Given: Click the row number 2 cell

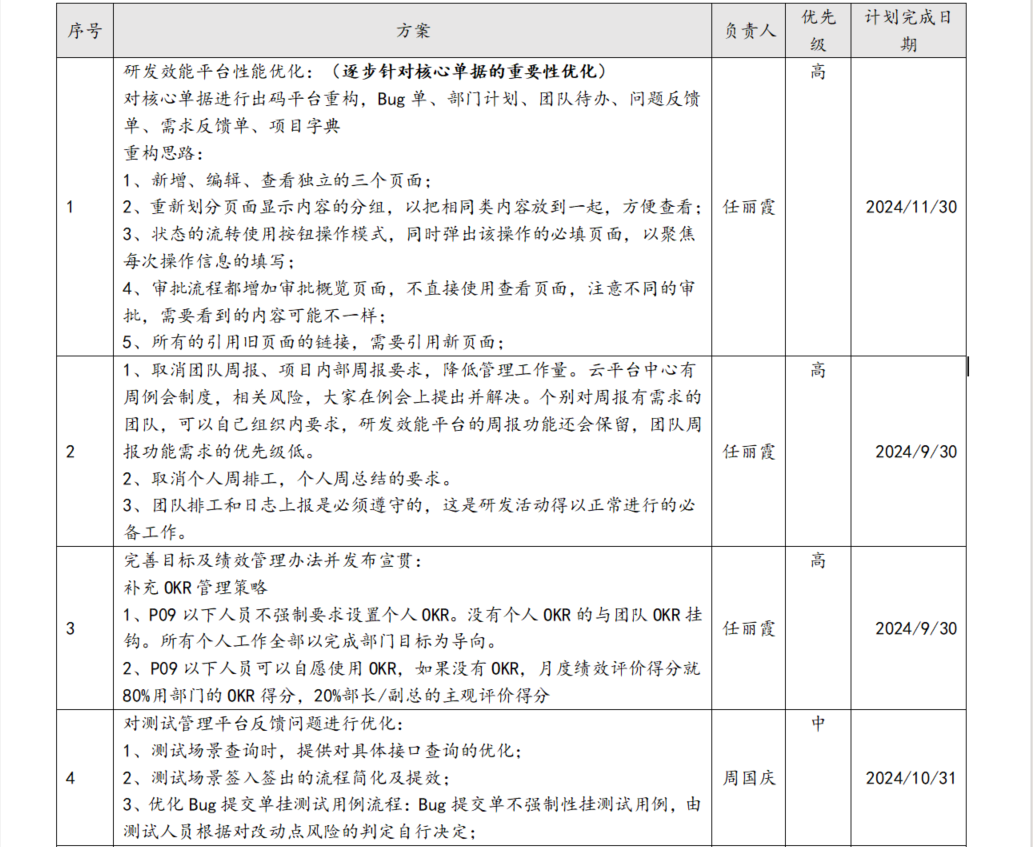Looking at the screenshot, I should tap(69, 451).
